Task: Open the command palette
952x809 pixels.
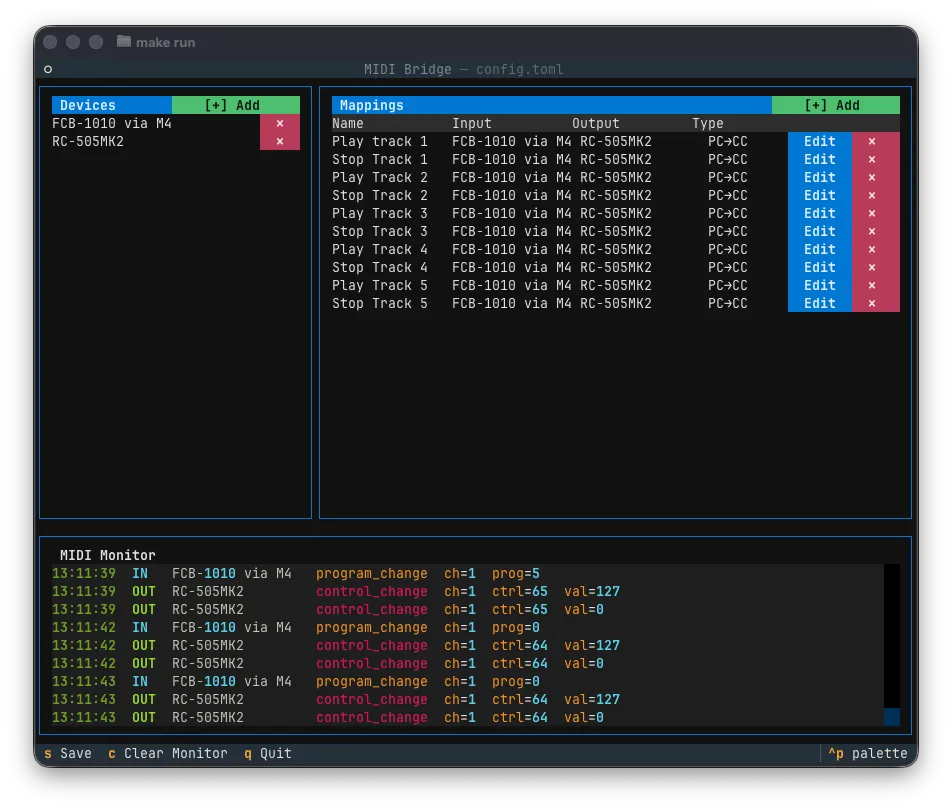Action: 868,754
